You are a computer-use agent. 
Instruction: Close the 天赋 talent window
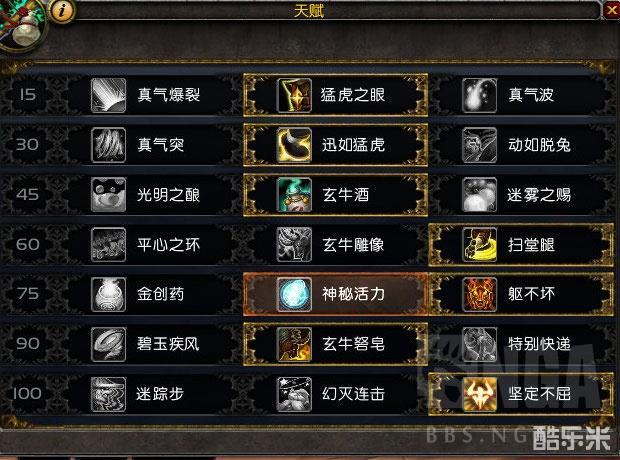coord(612,10)
